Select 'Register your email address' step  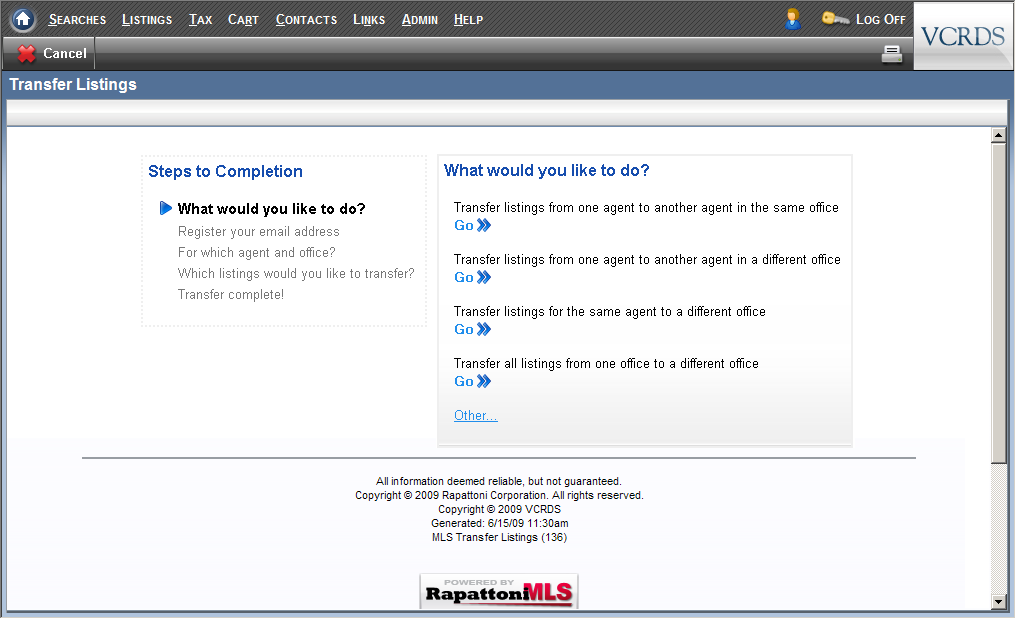tap(259, 231)
